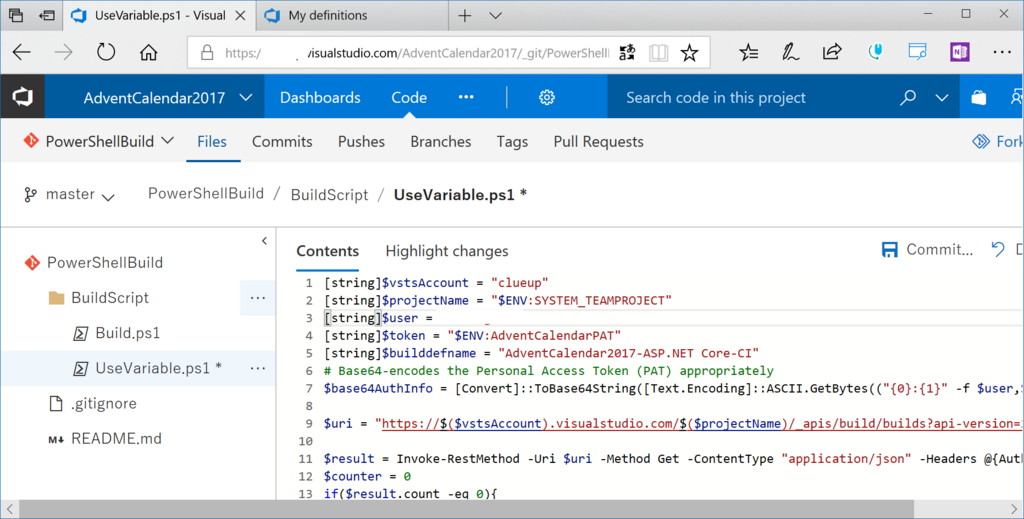Add page to favorites with the star icon
Screen dimensions: 1024x519
coord(689,53)
